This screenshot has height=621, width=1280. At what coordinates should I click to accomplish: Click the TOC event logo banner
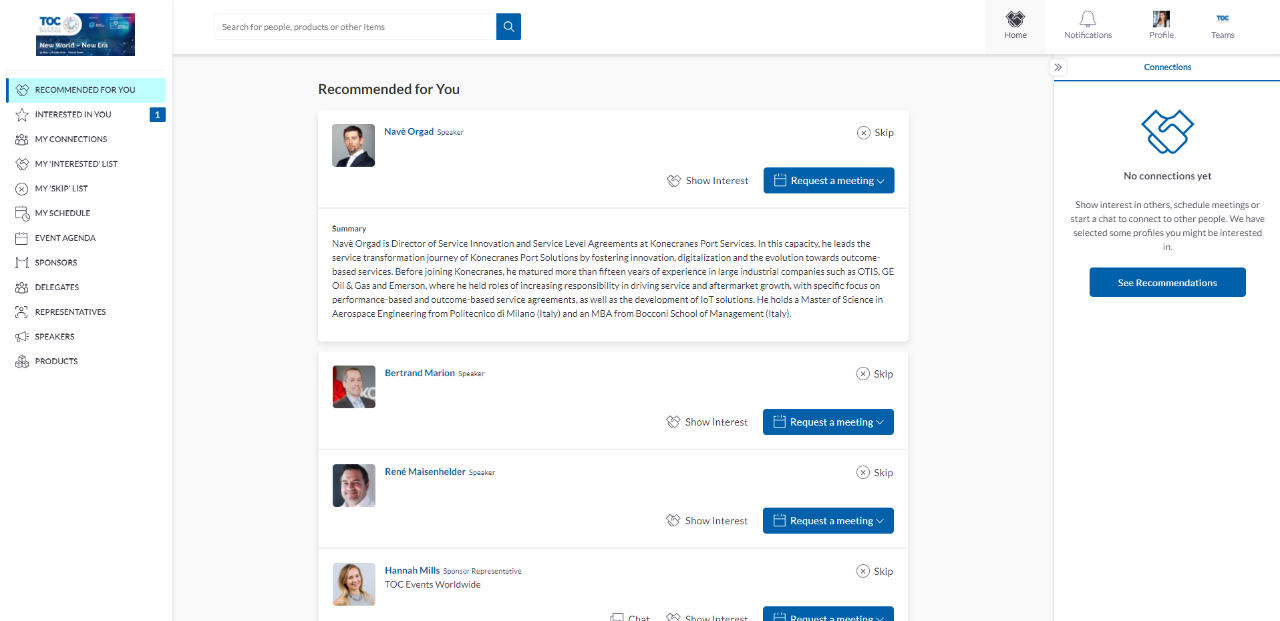coord(86,35)
